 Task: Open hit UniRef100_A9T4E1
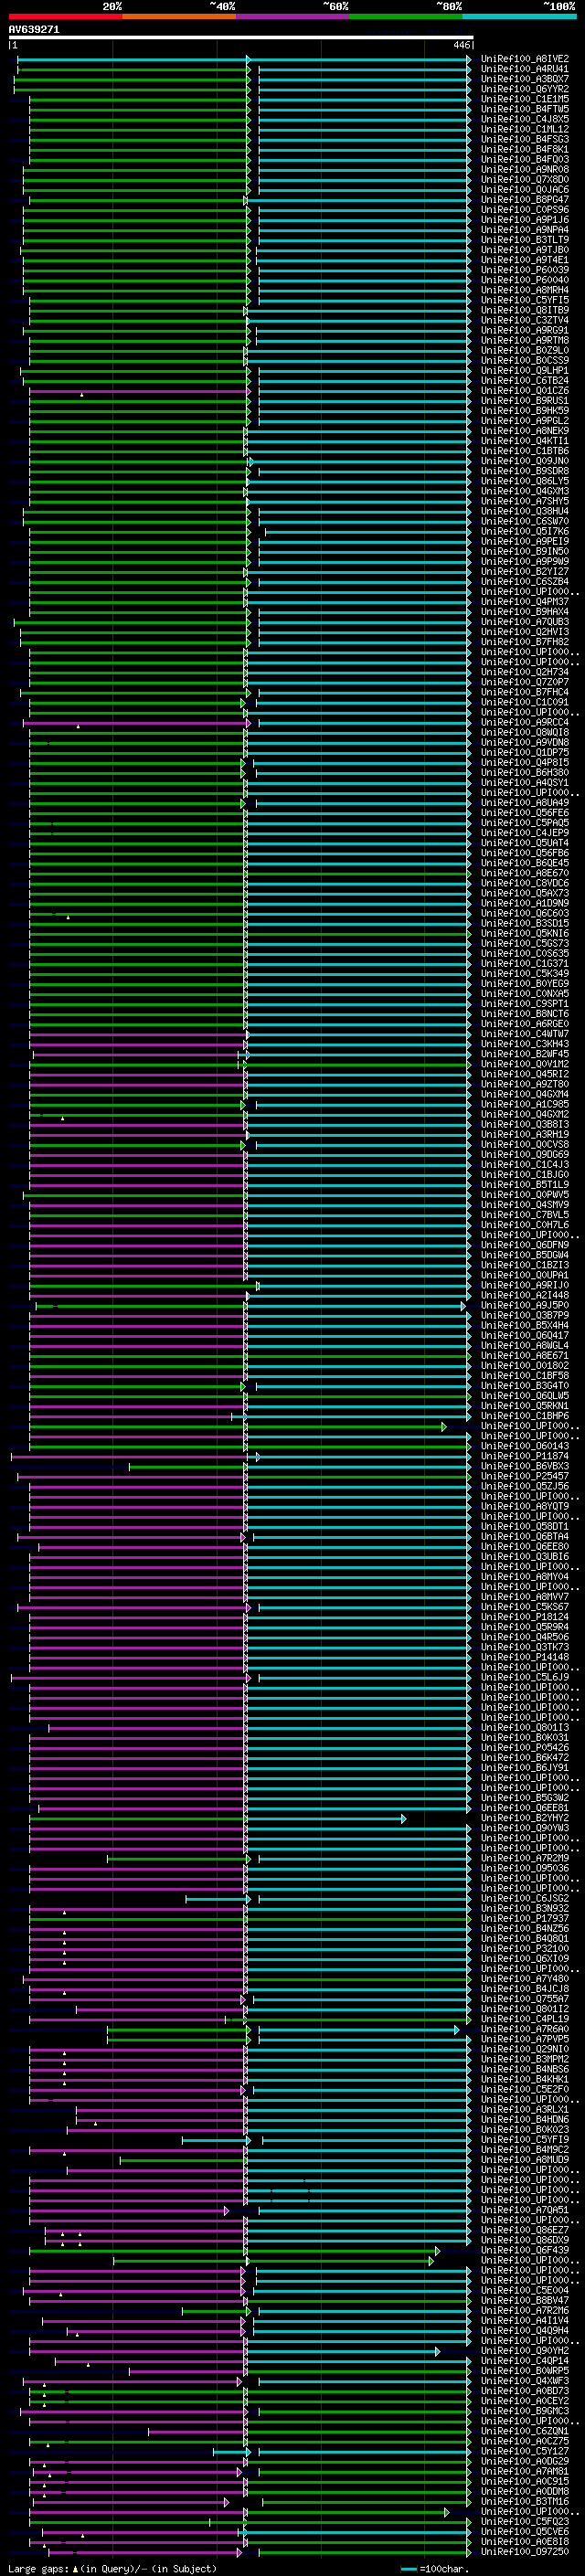pyautogui.click(x=525, y=260)
